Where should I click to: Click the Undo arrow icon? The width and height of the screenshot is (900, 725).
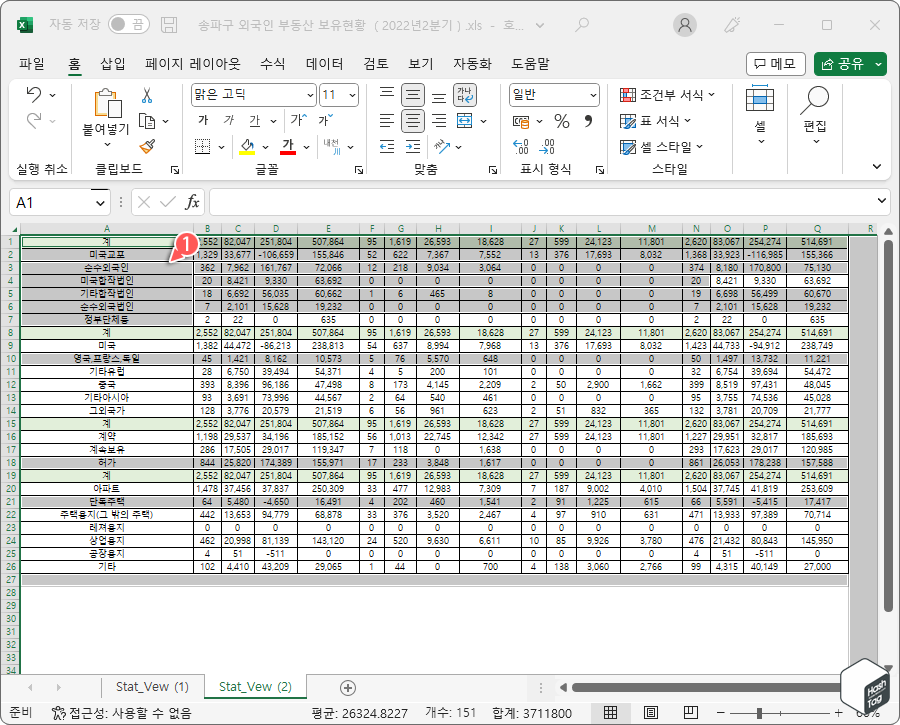34,95
